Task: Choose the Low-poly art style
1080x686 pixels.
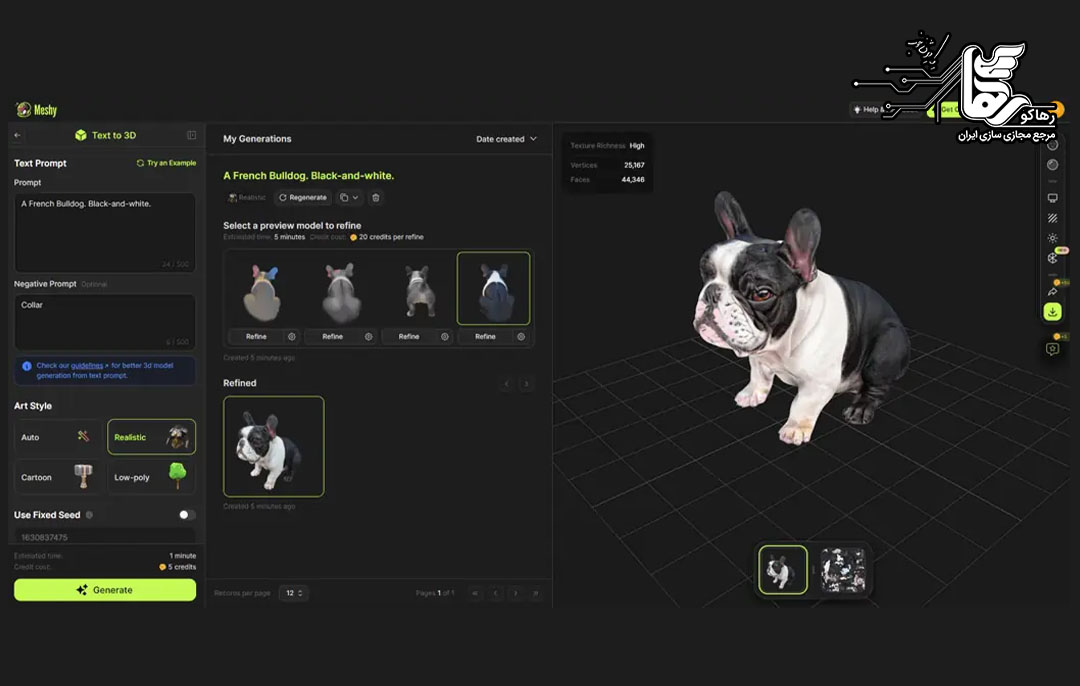Action: [x=151, y=477]
